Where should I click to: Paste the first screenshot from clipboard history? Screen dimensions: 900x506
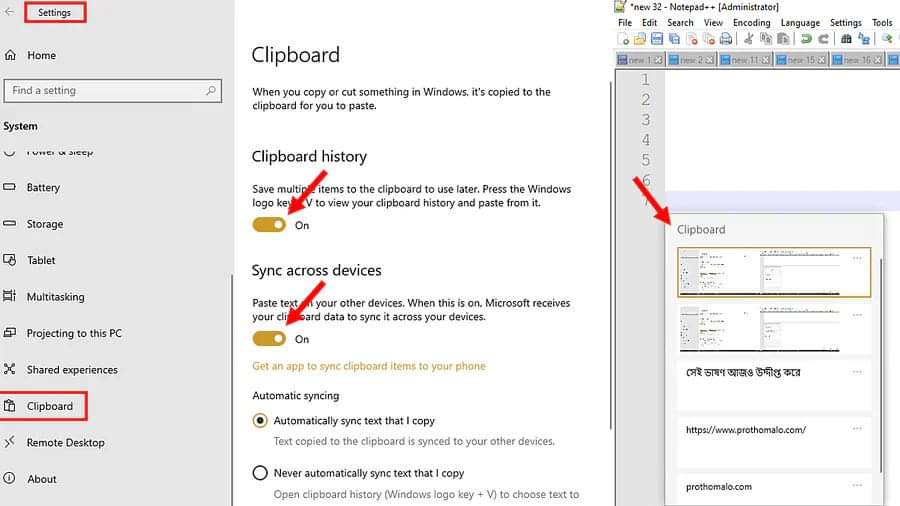click(774, 273)
